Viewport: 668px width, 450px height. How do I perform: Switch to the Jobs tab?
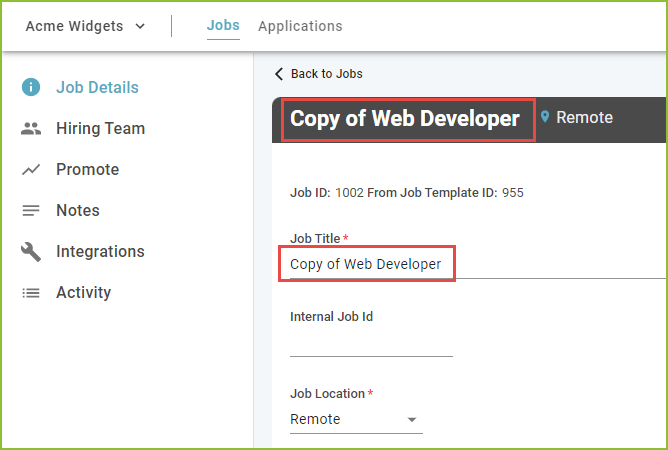[223, 26]
